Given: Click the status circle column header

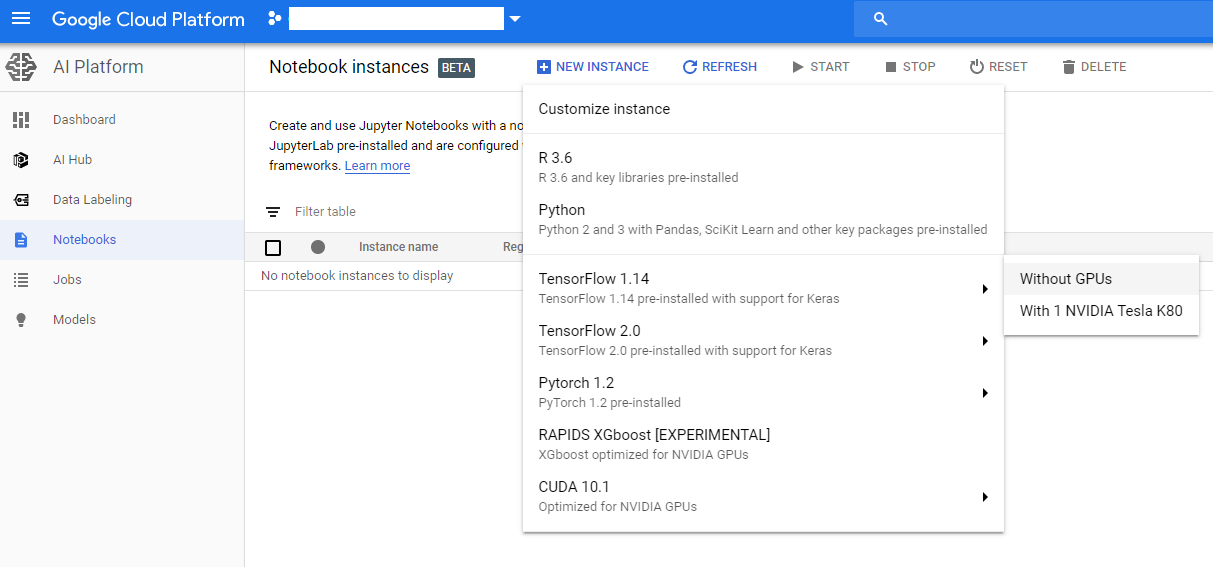Looking at the screenshot, I should tap(318, 247).
